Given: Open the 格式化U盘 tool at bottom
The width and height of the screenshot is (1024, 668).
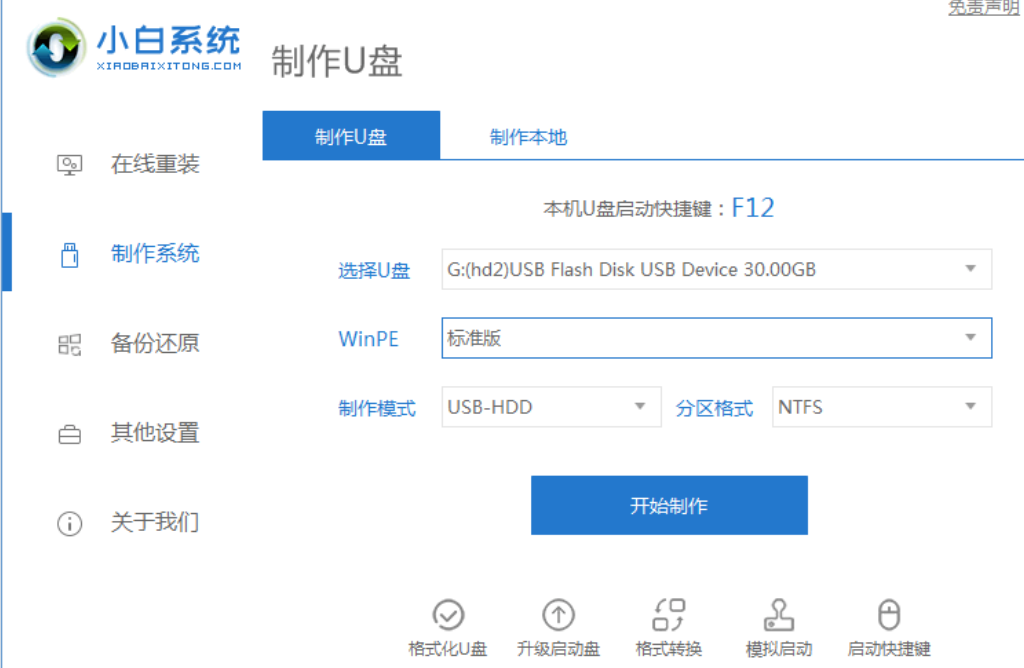Looking at the screenshot, I should pyautogui.click(x=449, y=625).
